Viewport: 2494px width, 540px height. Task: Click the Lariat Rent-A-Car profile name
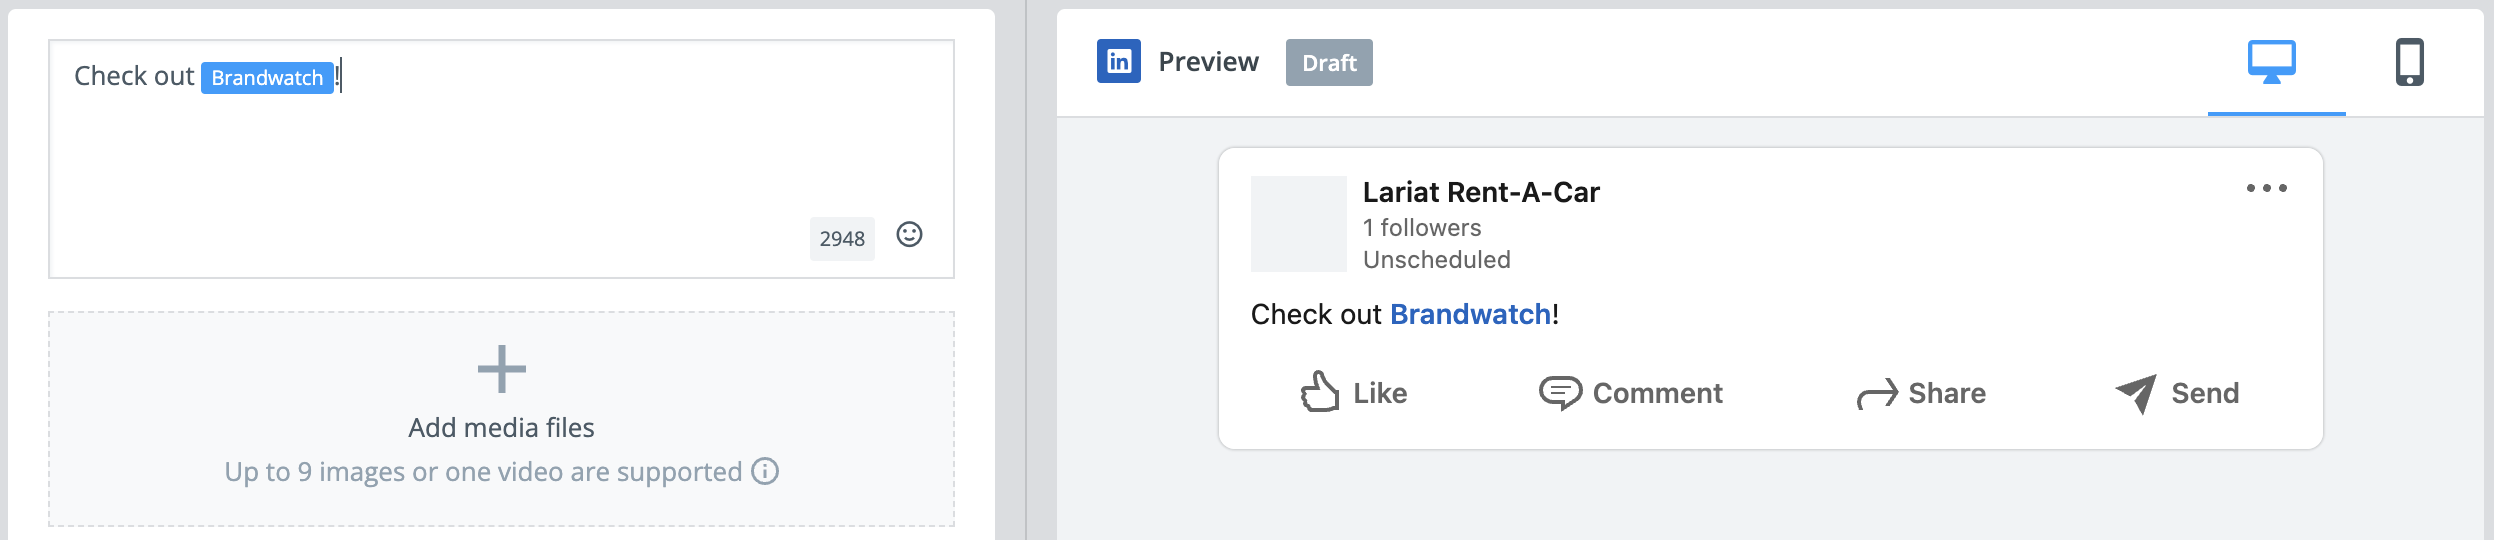(x=1481, y=192)
